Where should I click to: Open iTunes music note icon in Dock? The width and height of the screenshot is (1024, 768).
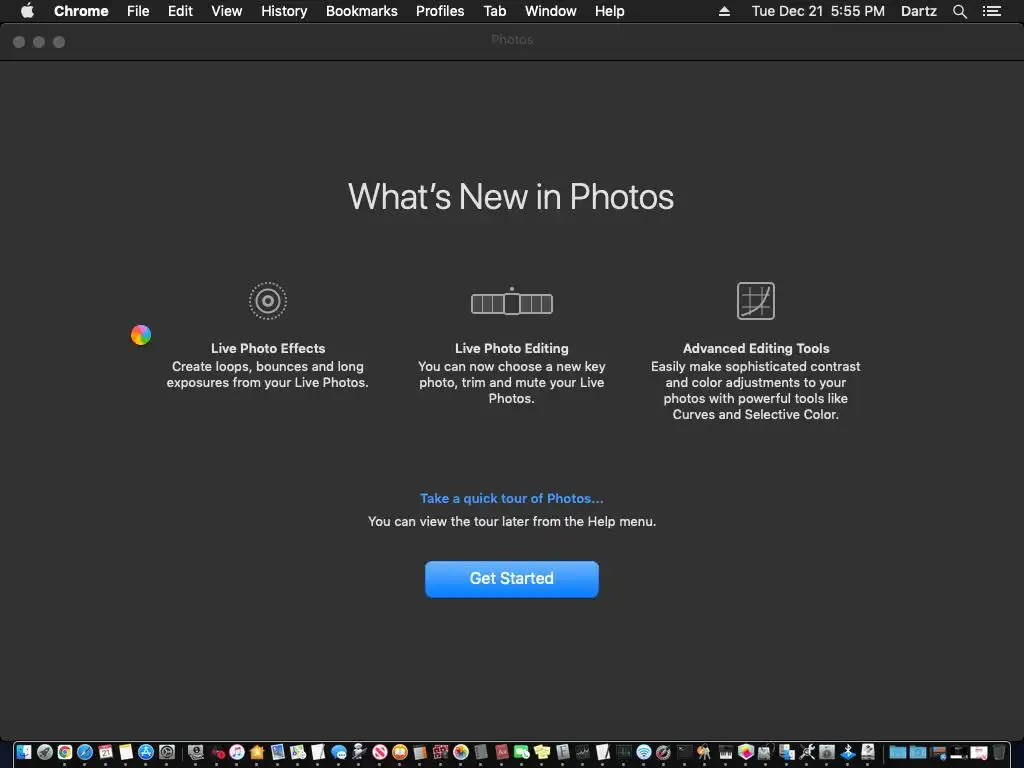point(236,752)
